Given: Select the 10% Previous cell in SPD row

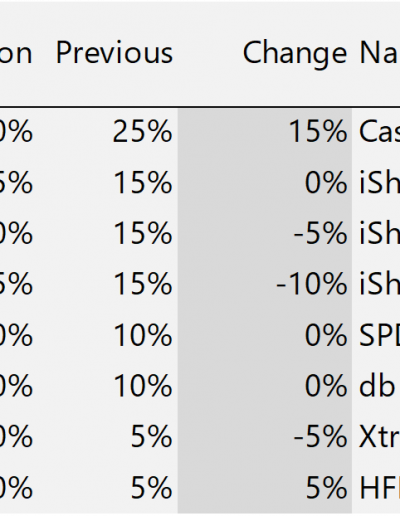Looking at the screenshot, I should coord(143,335).
